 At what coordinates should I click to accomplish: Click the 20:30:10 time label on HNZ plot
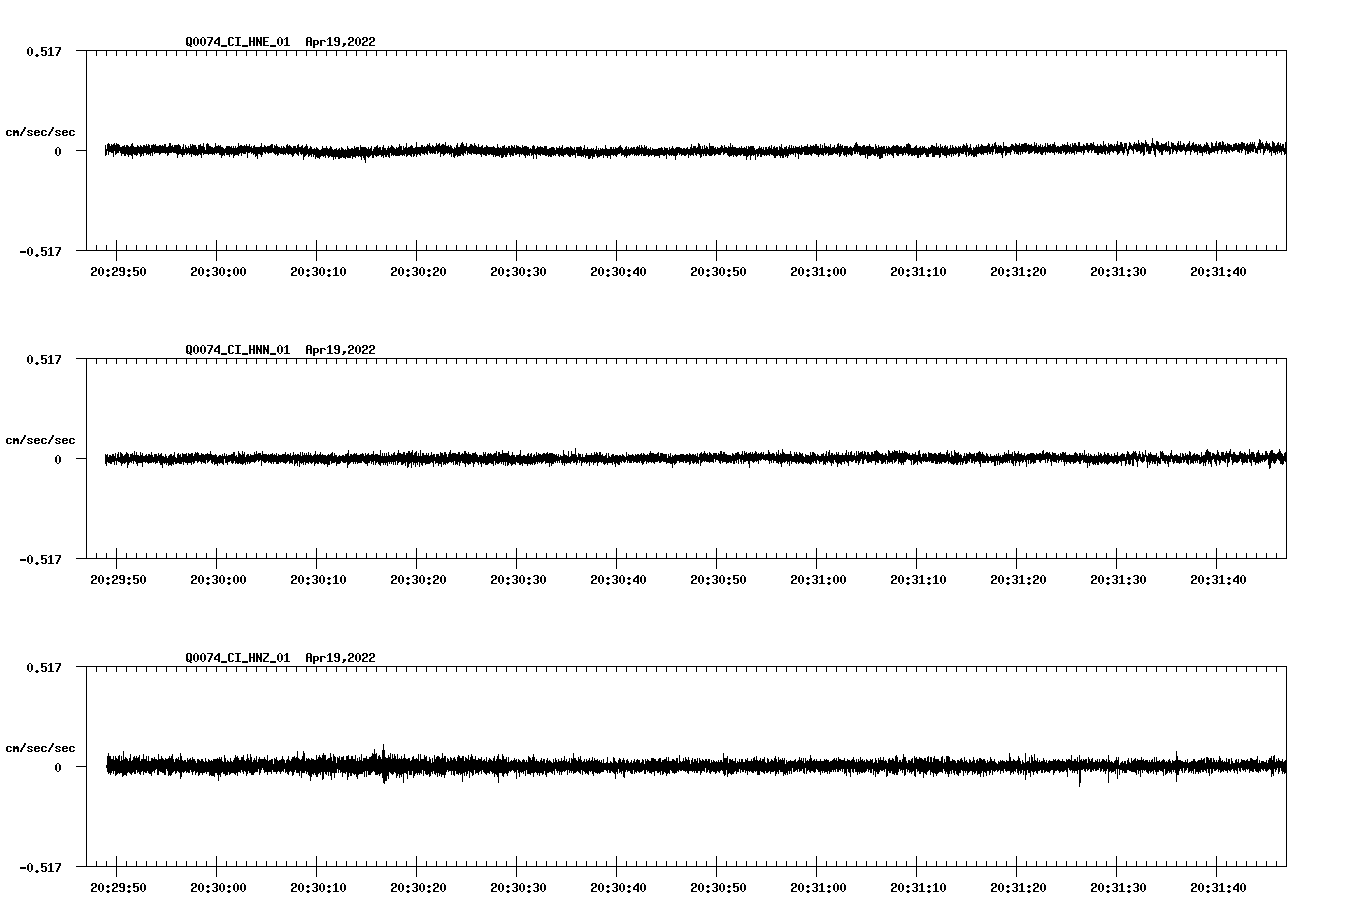(318, 888)
